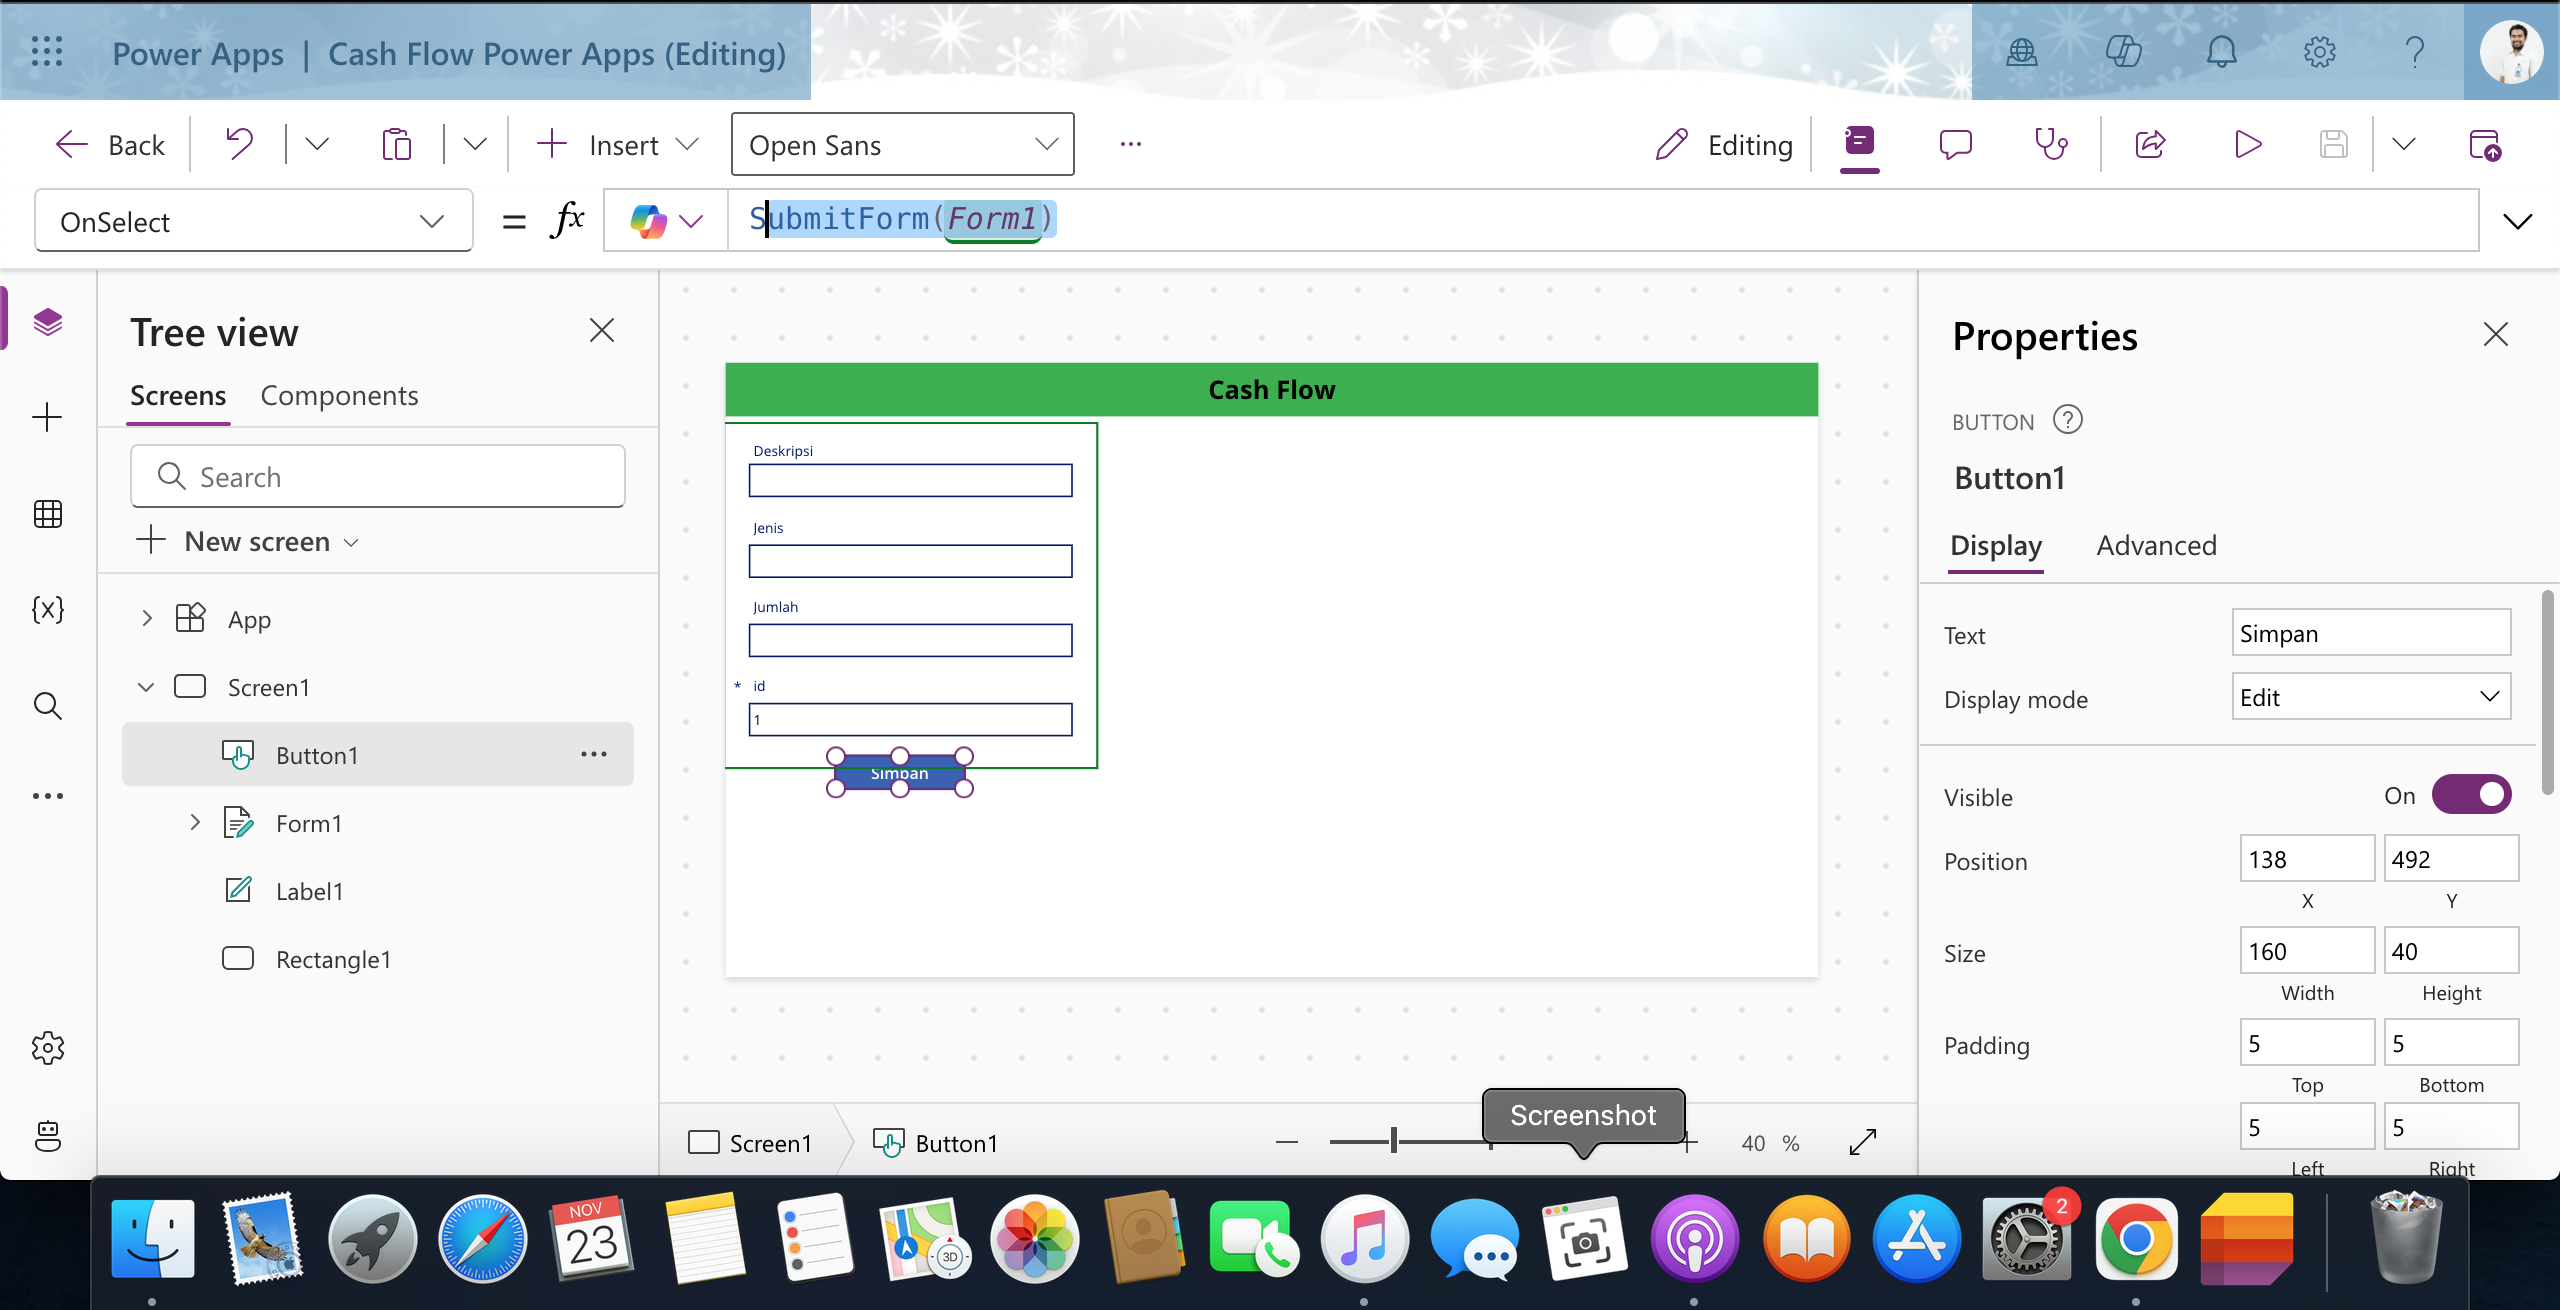Open the Data pane in left sidebar

point(47,514)
